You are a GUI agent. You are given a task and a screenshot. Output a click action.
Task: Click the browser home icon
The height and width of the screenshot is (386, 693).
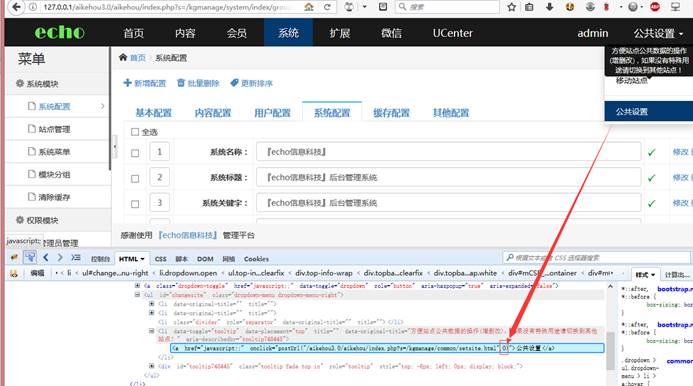(308, 7)
